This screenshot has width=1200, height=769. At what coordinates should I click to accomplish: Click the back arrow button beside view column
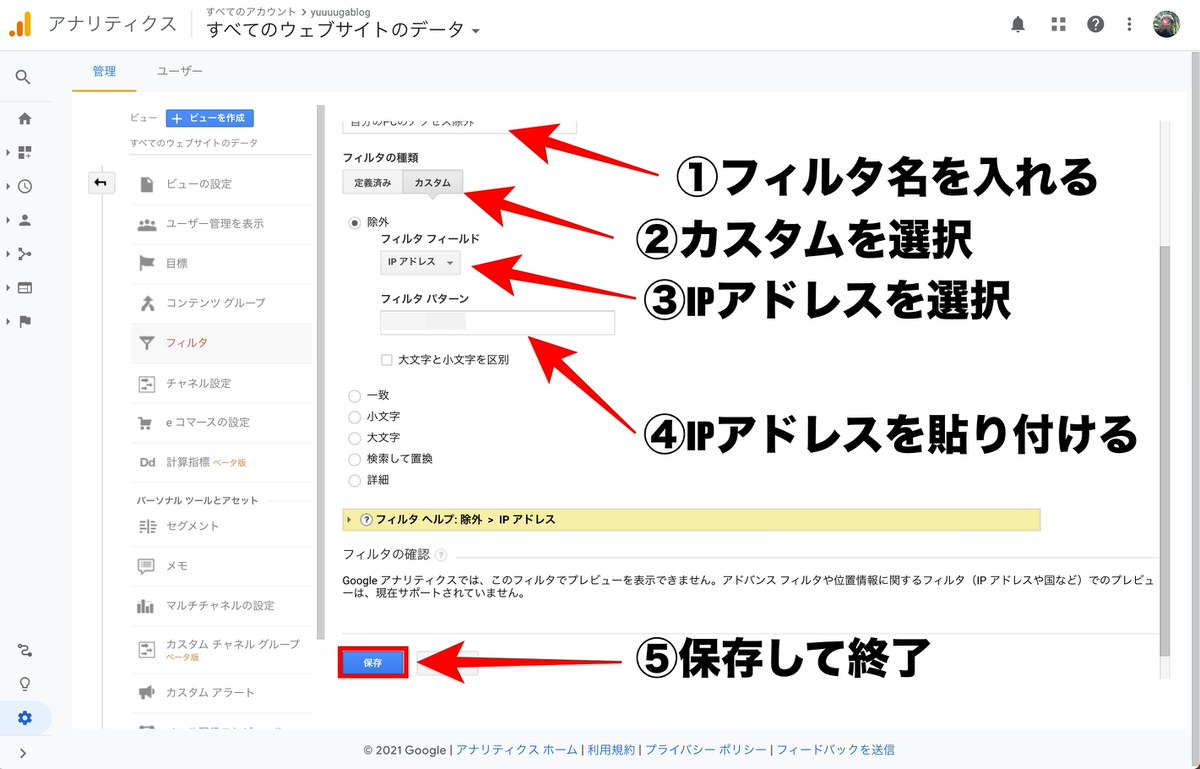click(101, 183)
